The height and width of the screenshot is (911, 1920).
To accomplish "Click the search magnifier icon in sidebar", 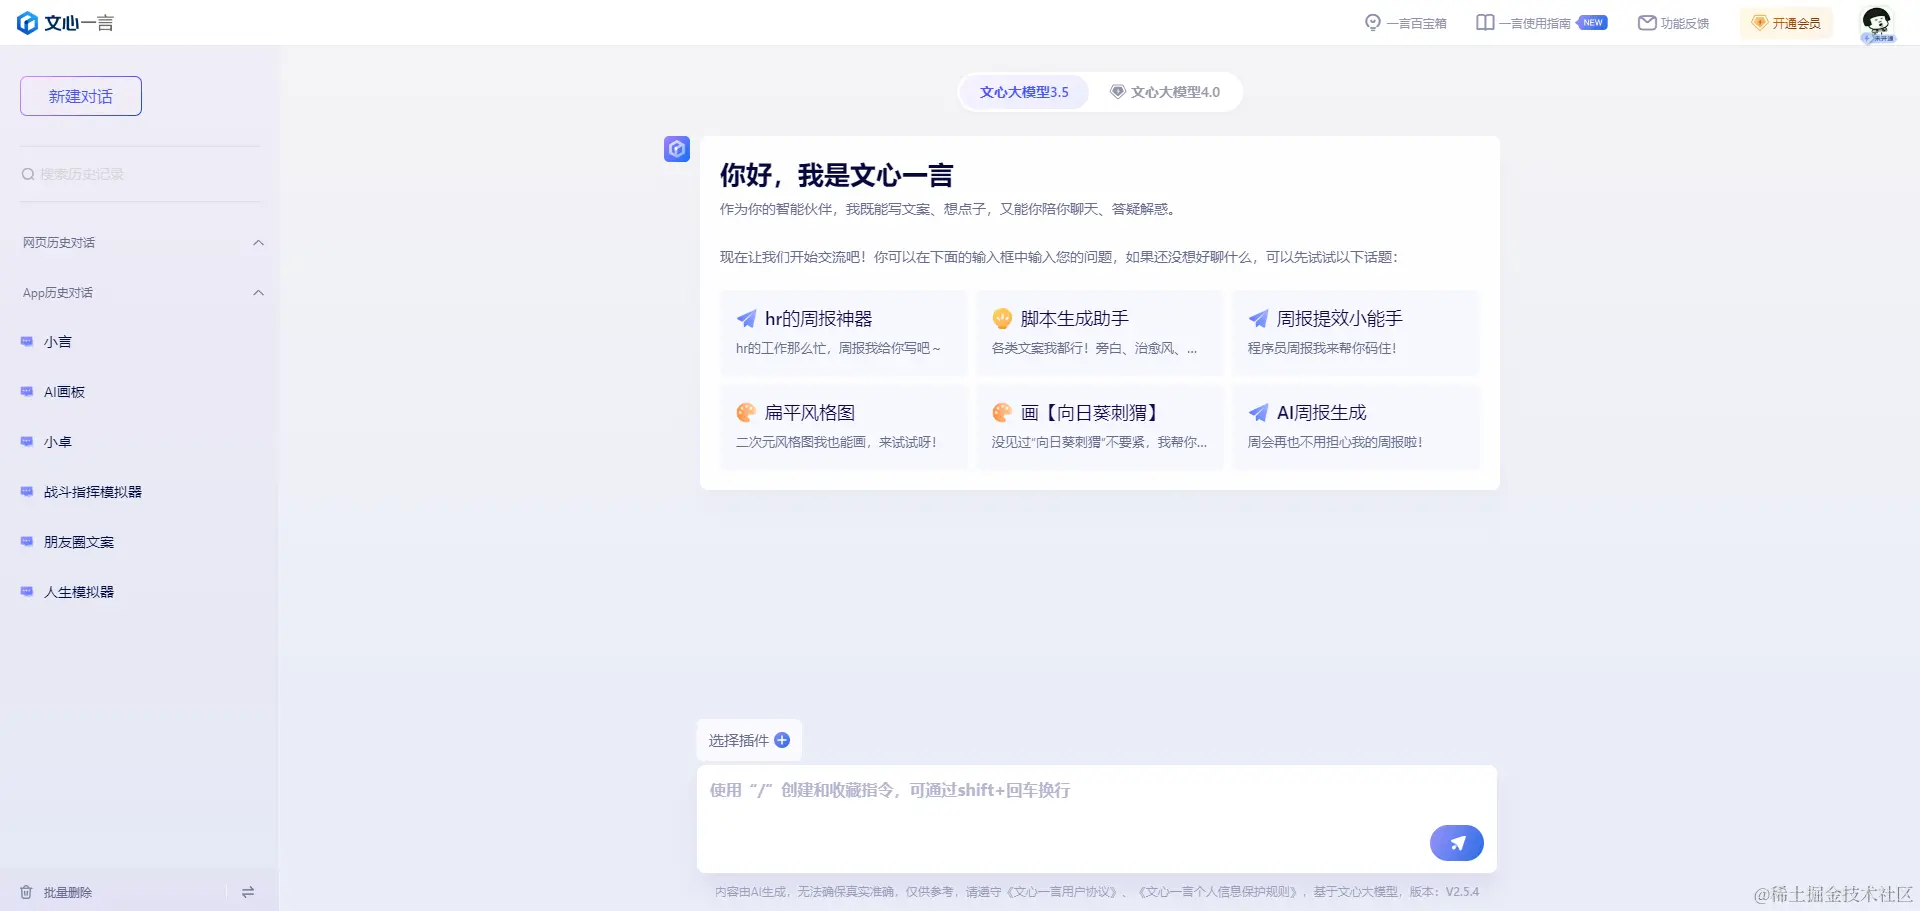I will (28, 174).
